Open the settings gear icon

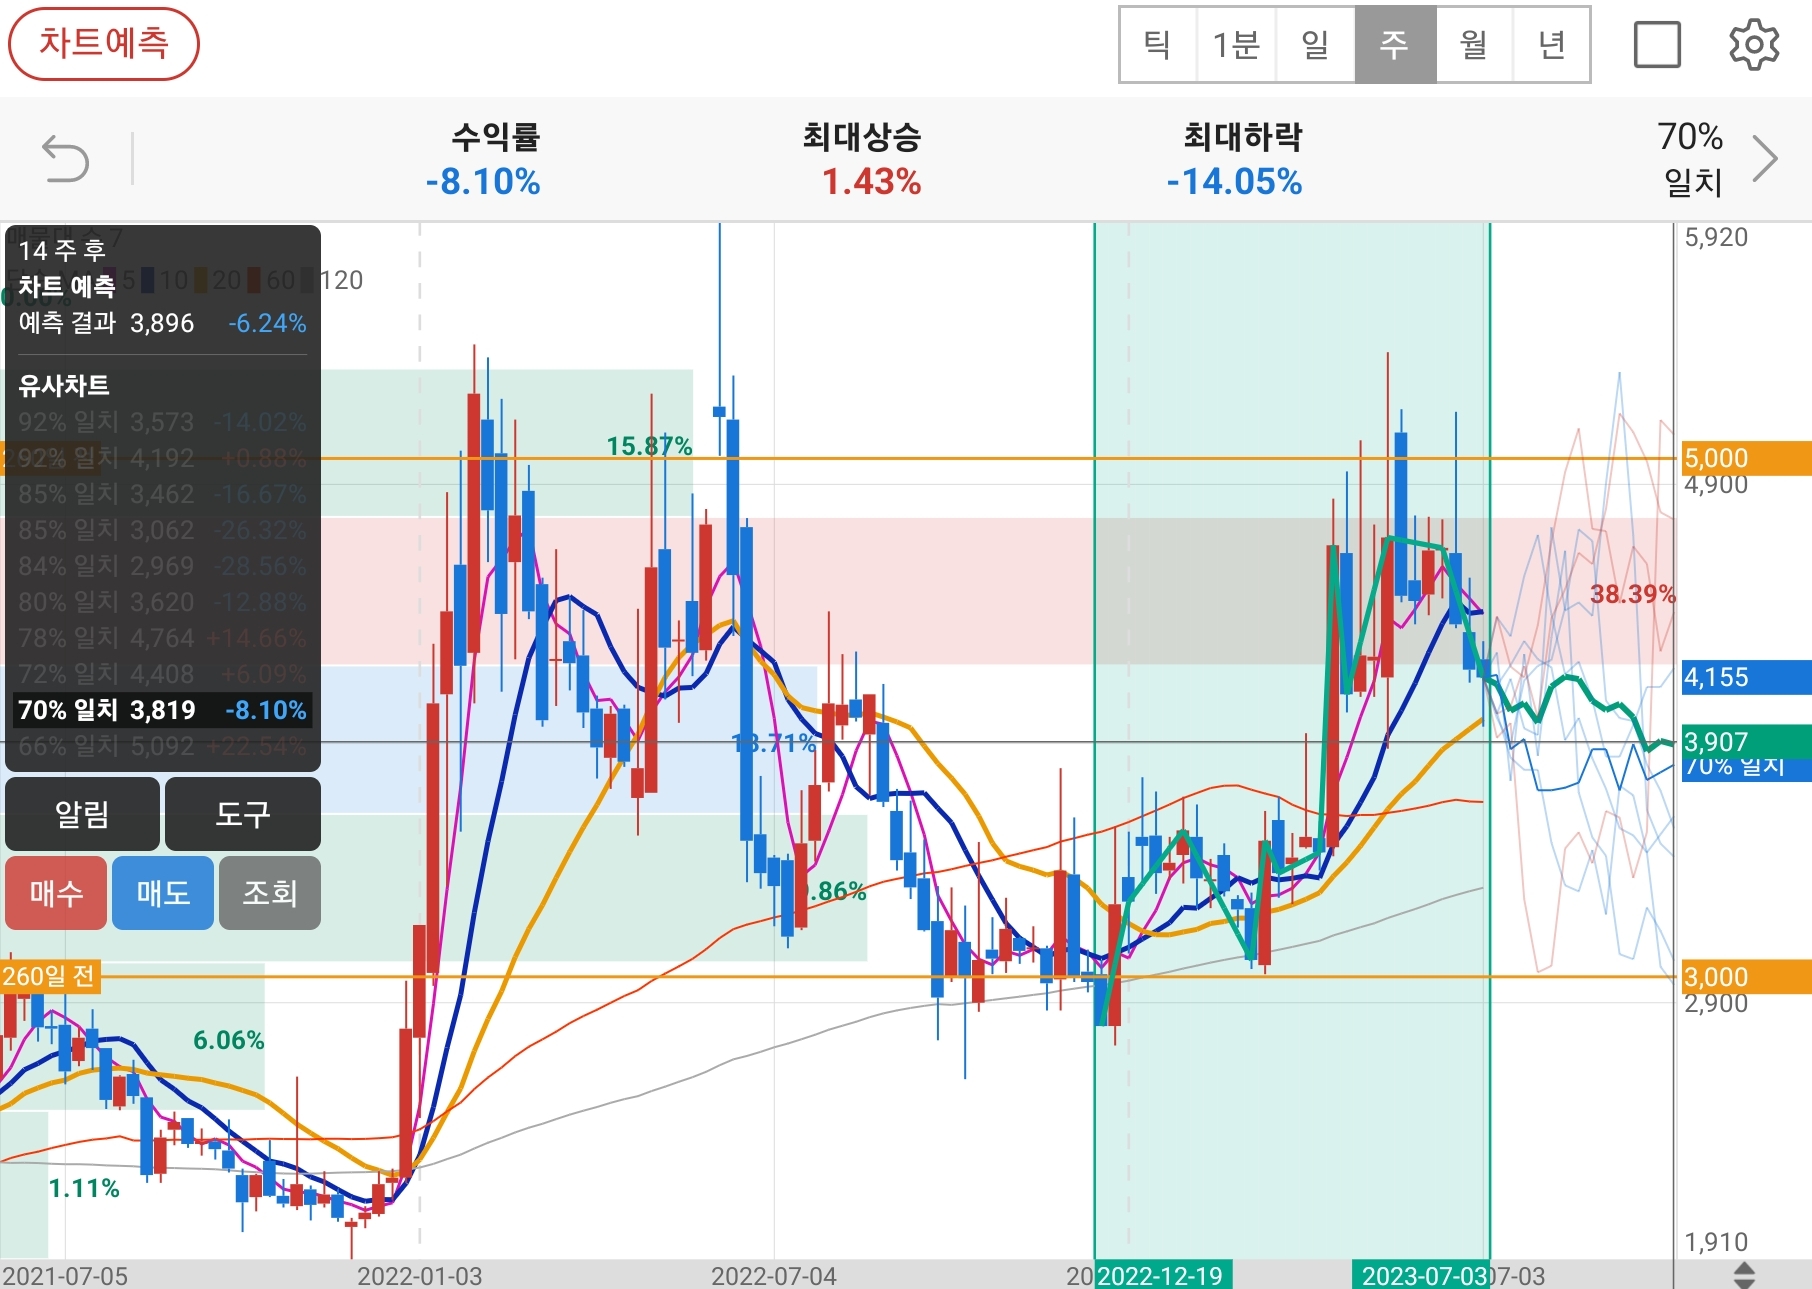click(x=1754, y=44)
